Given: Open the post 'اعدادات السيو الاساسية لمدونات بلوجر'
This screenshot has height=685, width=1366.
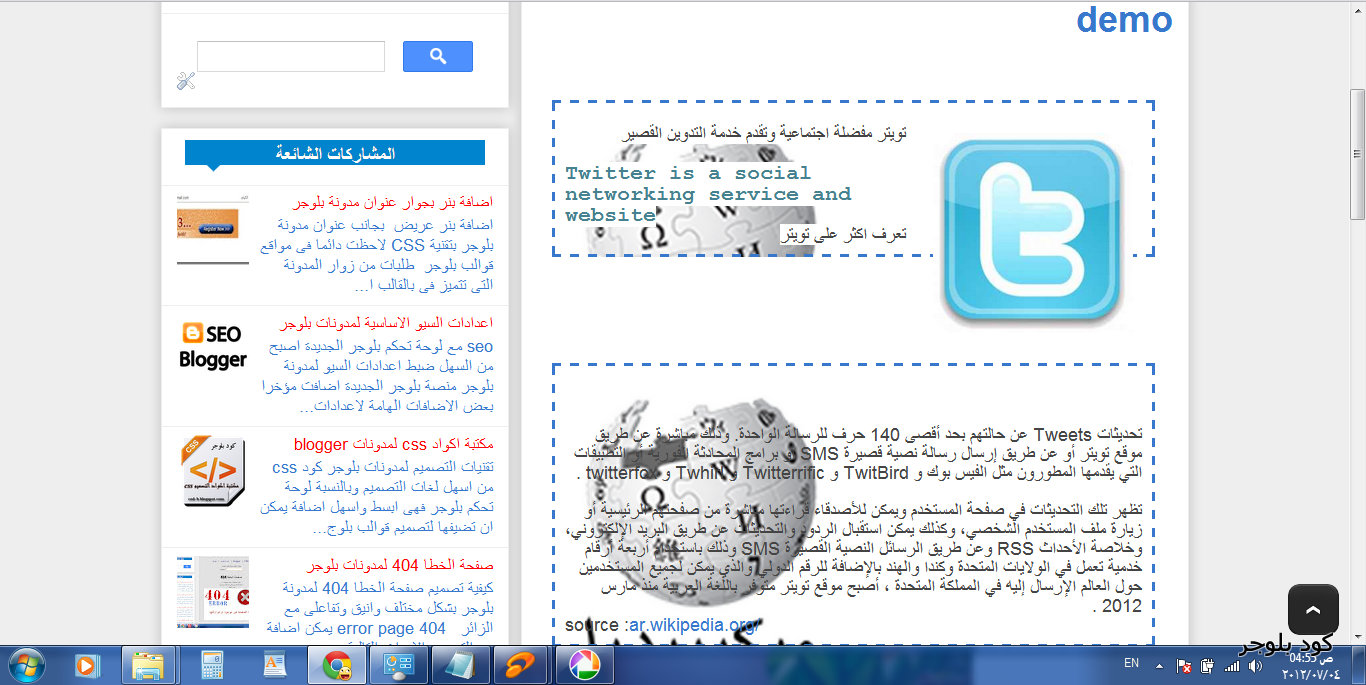Looking at the screenshot, I should (x=386, y=324).
